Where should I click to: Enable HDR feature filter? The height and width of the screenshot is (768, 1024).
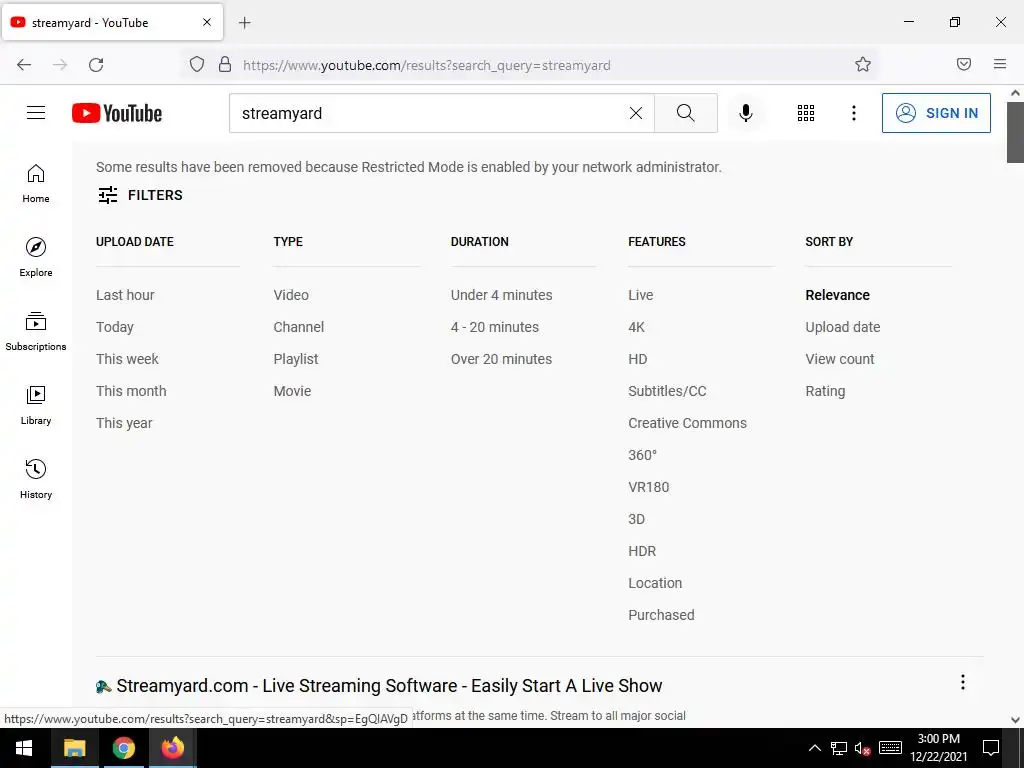[642, 551]
